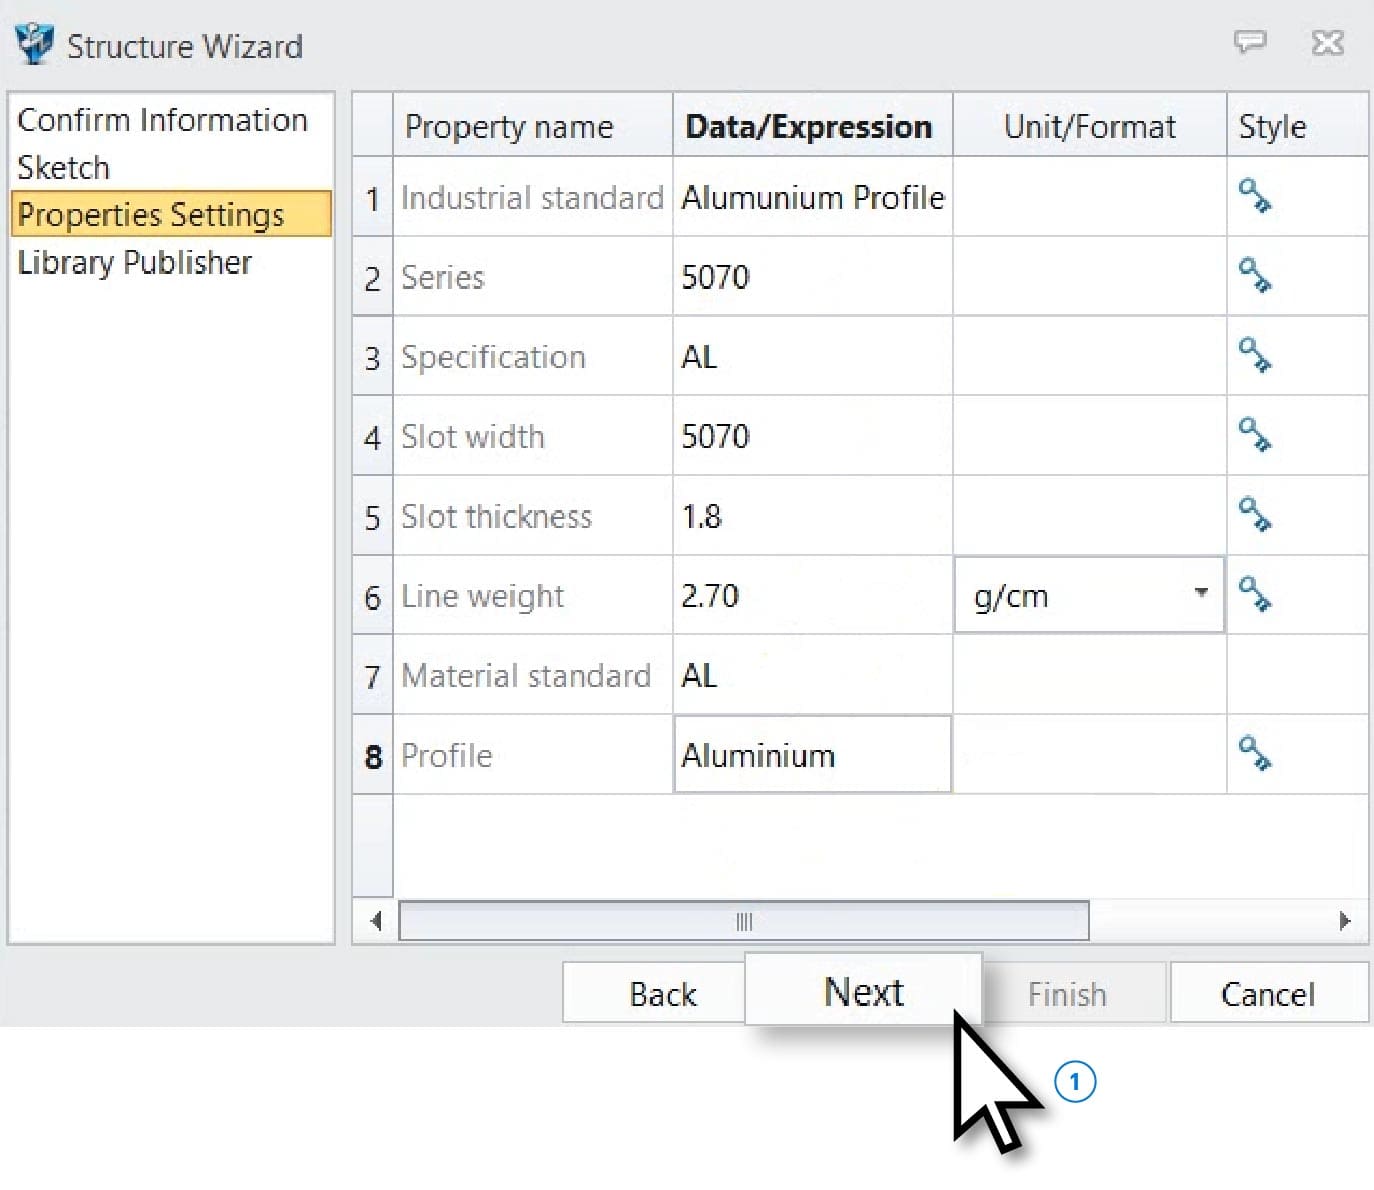Click the horizontal scrollbar thumb
Viewport: 1374px width, 1190px height.
pos(743,921)
